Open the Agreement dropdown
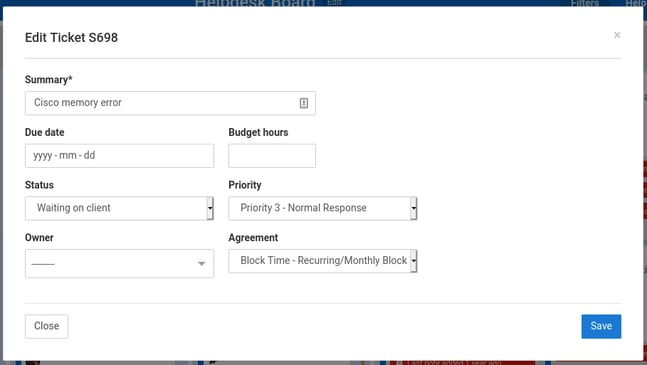The width and height of the screenshot is (647, 365). click(x=323, y=261)
